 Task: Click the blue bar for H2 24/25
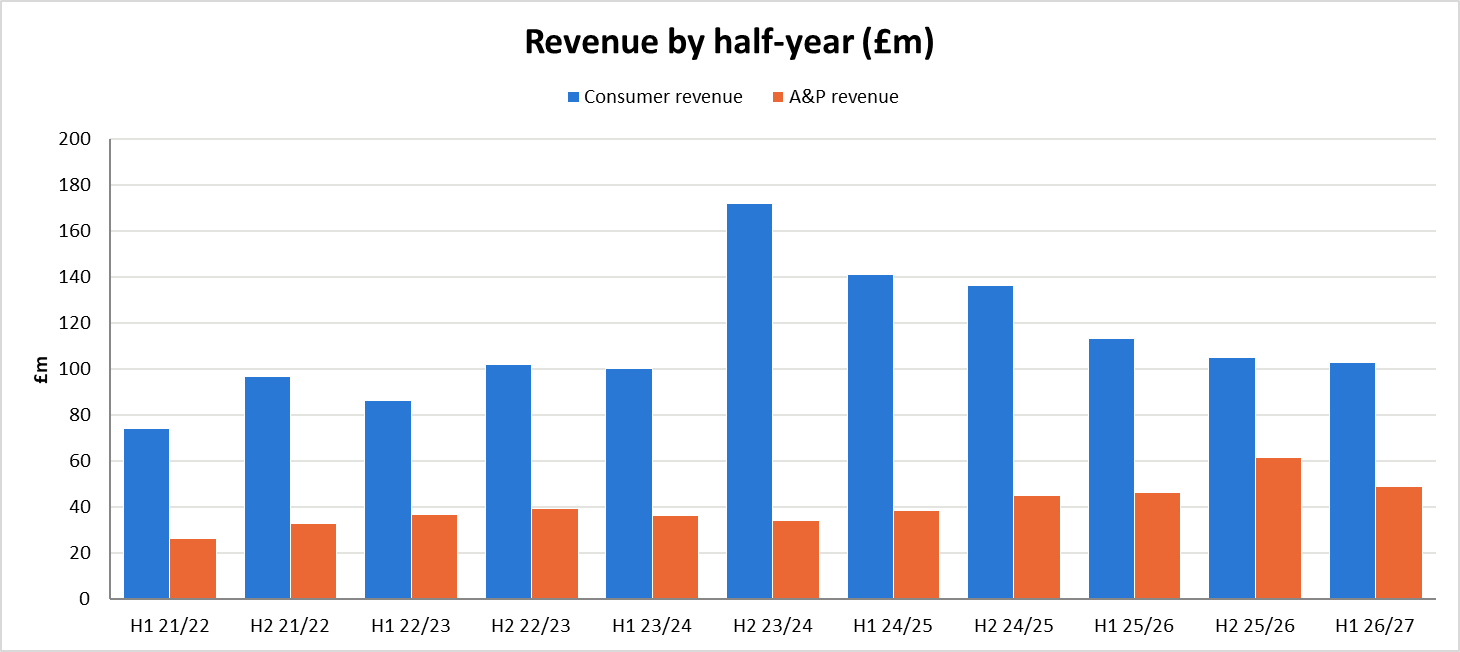(990, 442)
